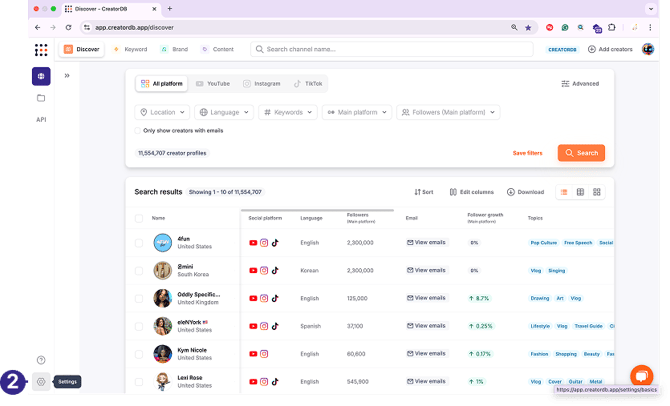
Task: Open the Sort options
Action: coord(424,193)
